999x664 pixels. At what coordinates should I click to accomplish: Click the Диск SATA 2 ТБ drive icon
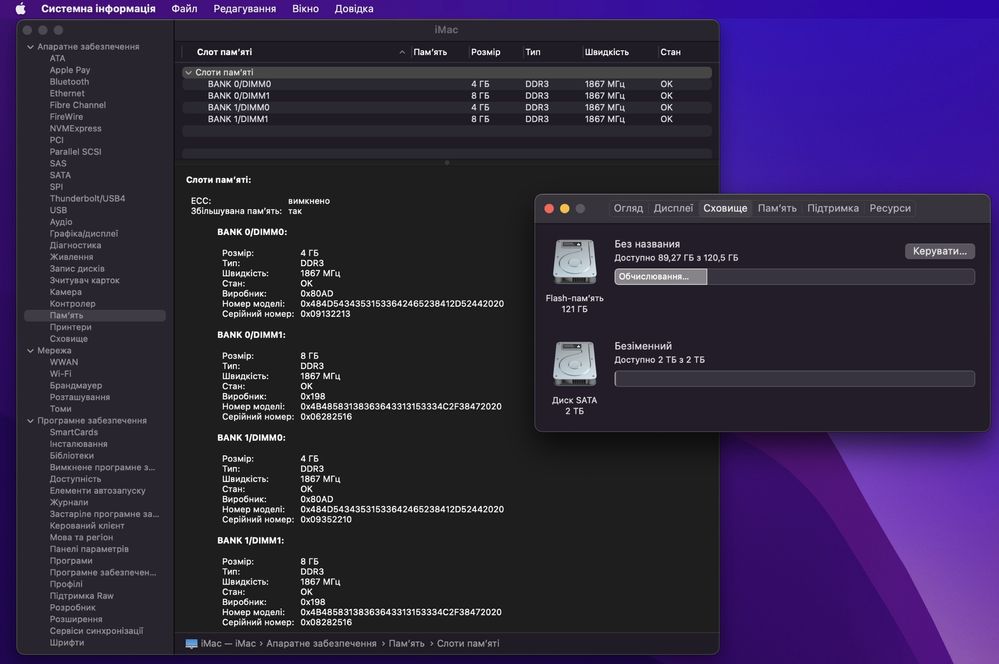point(575,364)
